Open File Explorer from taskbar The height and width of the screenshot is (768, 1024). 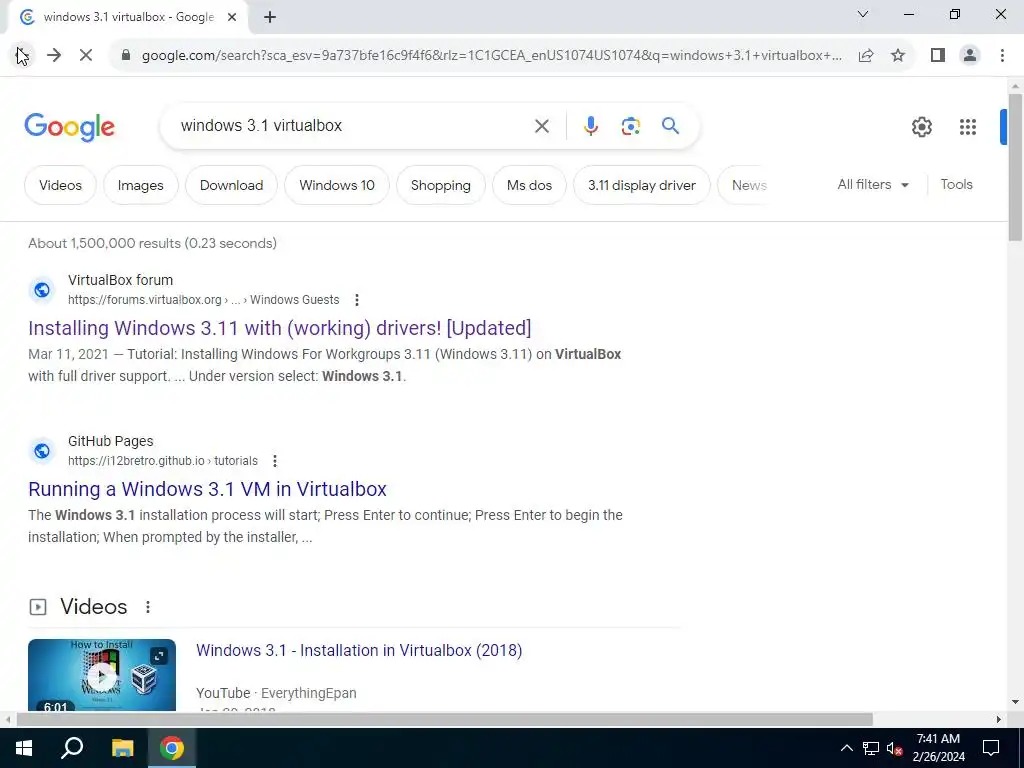[x=122, y=748]
